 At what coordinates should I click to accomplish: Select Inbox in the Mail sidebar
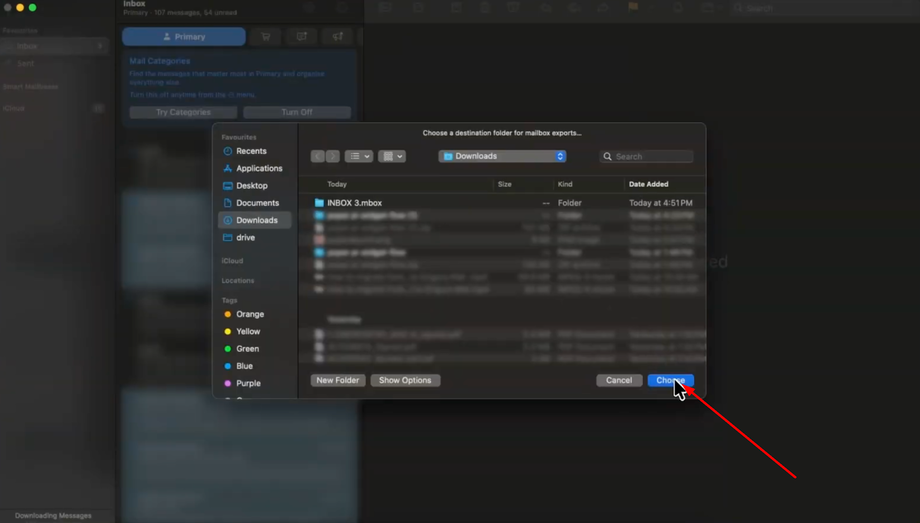coord(55,46)
